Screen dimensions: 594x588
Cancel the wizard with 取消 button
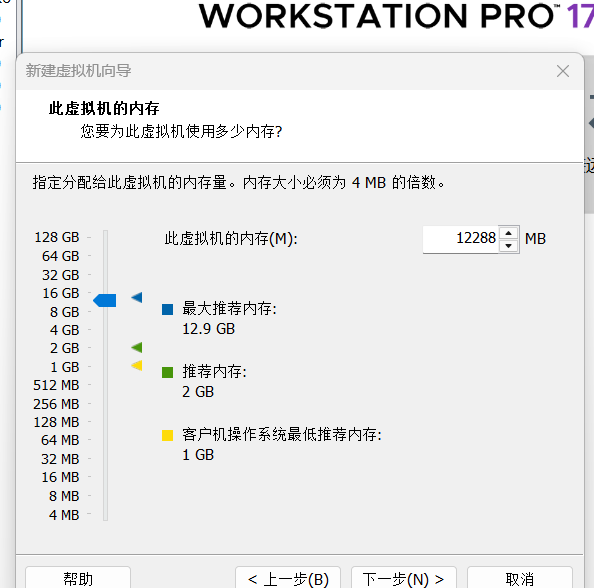(x=520, y=578)
